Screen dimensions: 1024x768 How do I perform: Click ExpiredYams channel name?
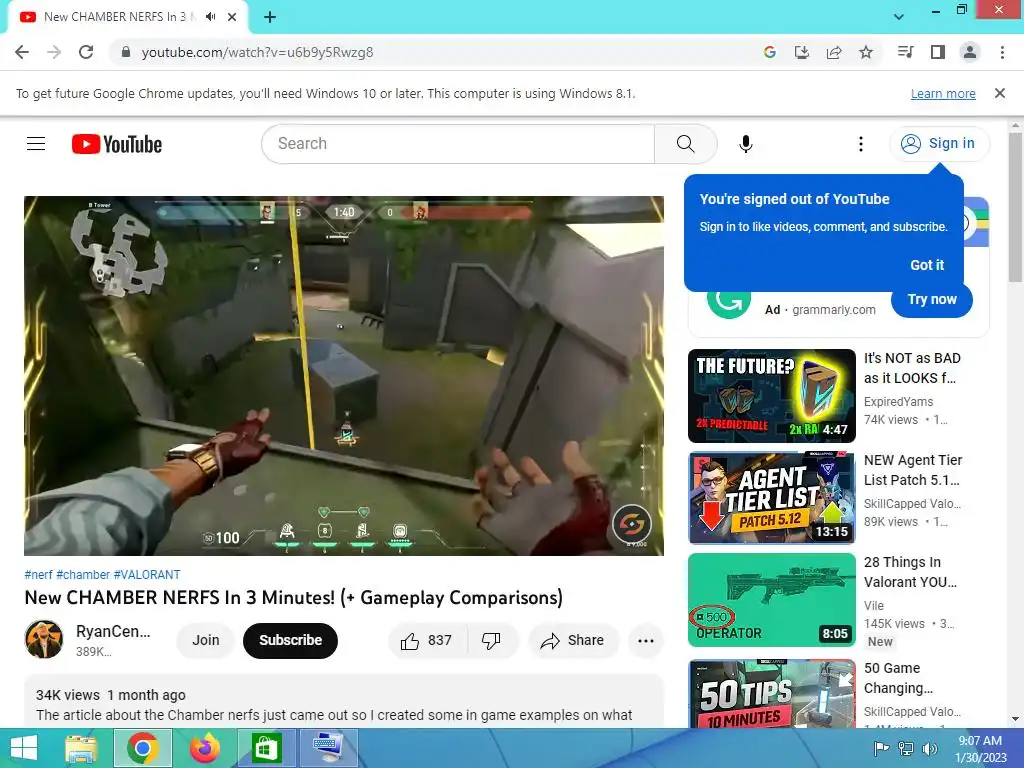[x=899, y=402]
